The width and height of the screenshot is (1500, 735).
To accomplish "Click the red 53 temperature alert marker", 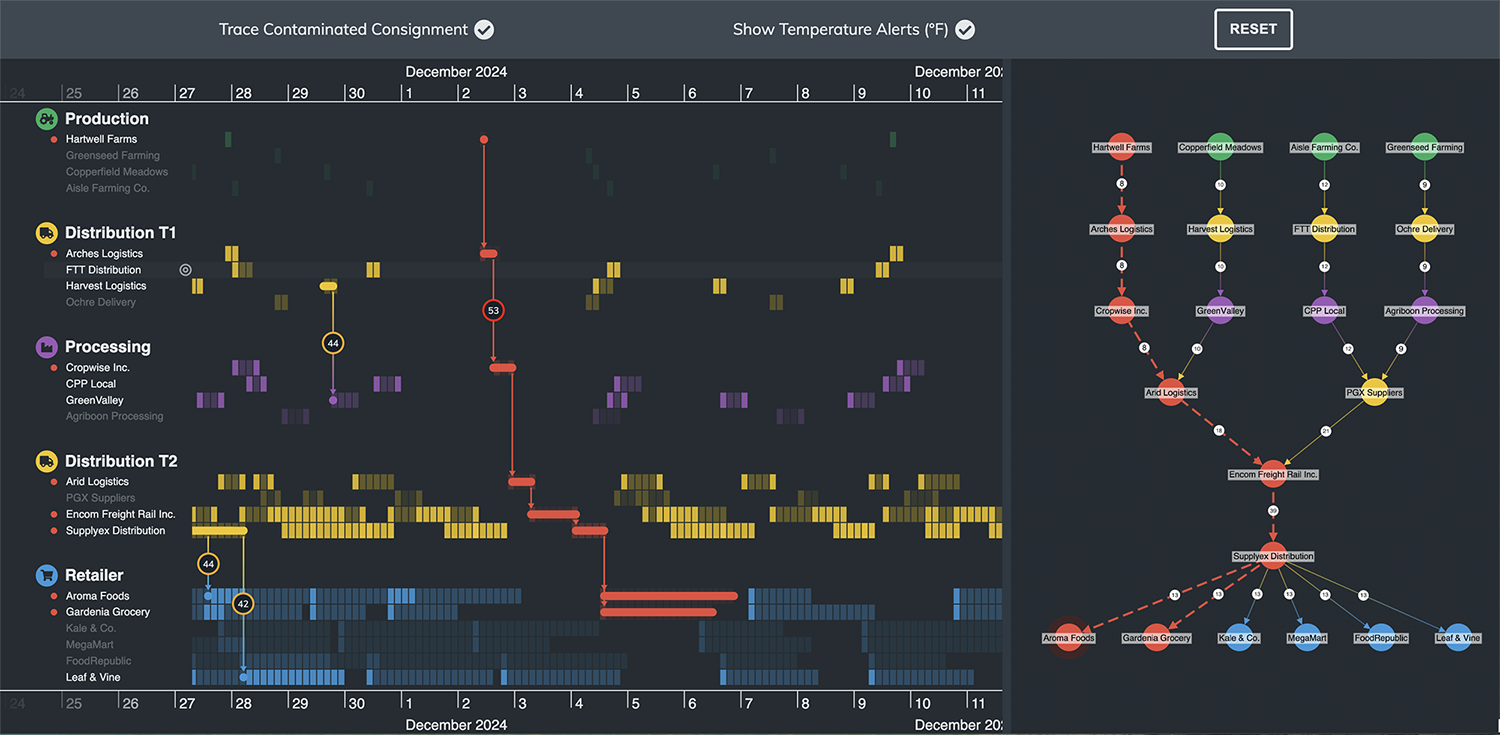I will coord(493,311).
